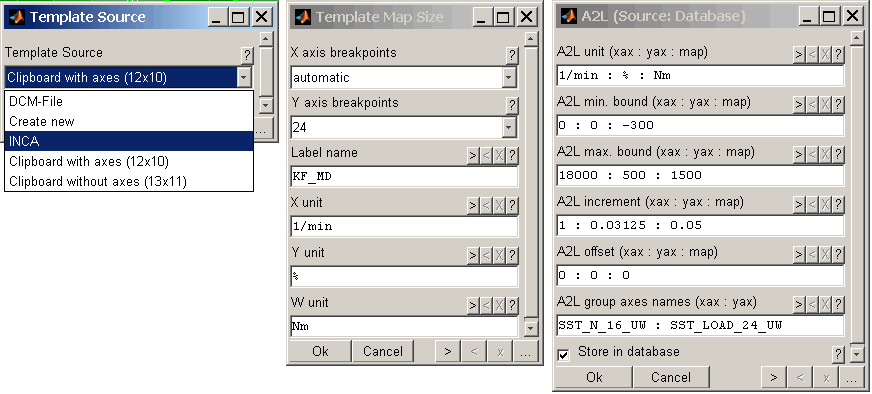Click the < button beside A2L unit
This screenshot has width=872, height=394.
pos(812,55)
